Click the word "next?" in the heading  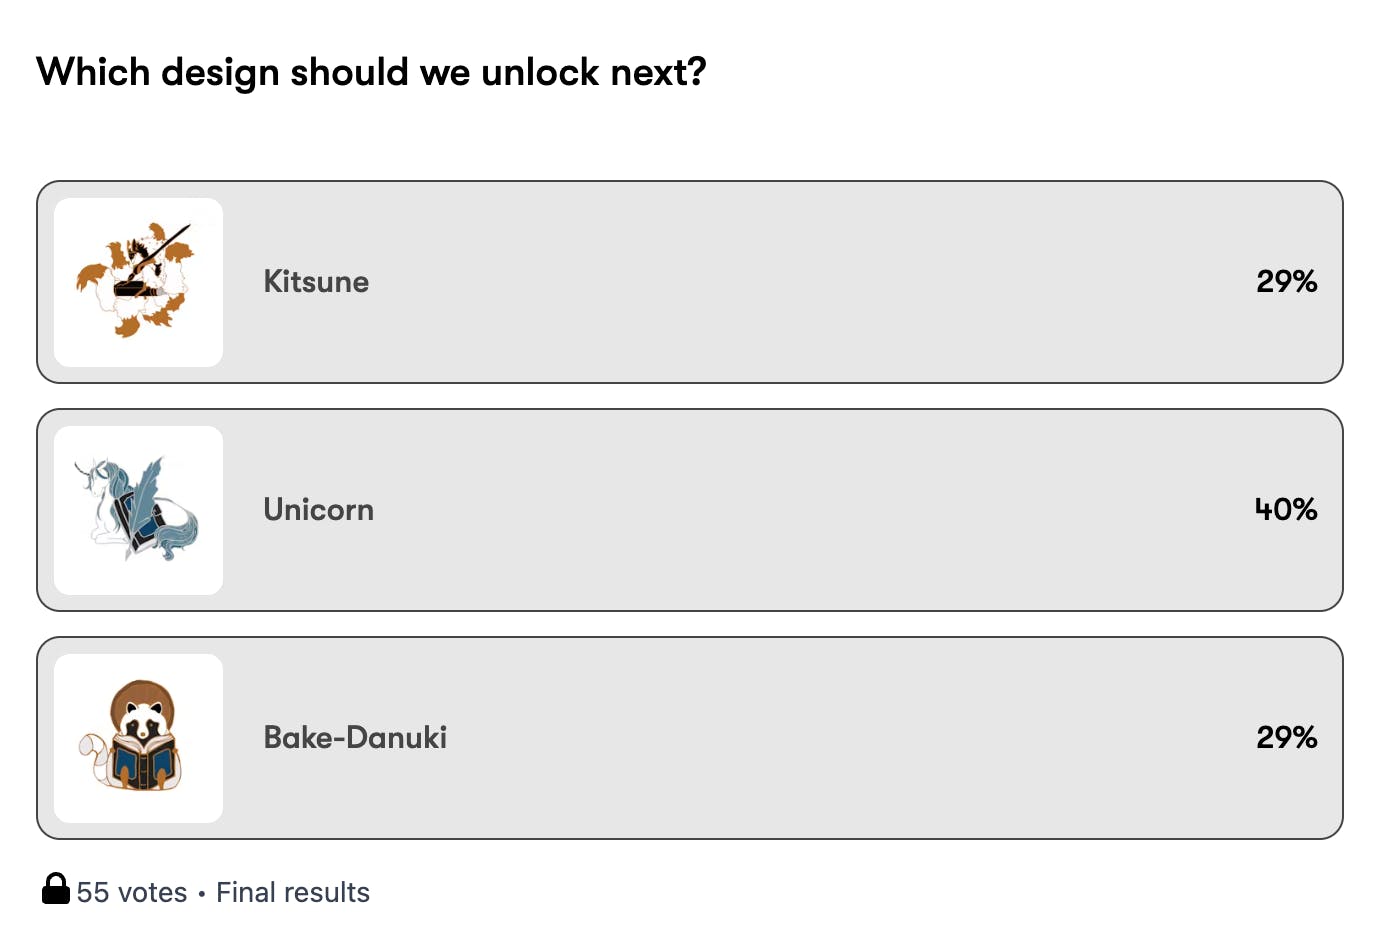(x=658, y=72)
